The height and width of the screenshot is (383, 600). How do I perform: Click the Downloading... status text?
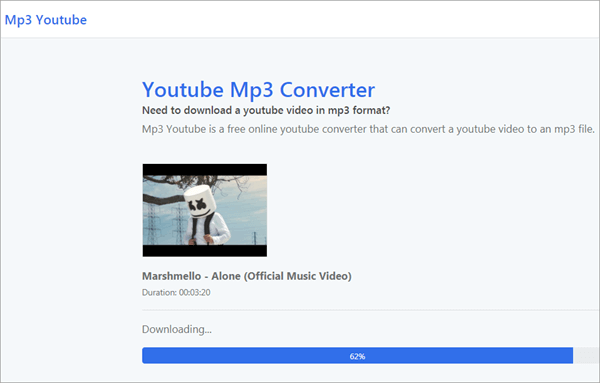(x=177, y=329)
